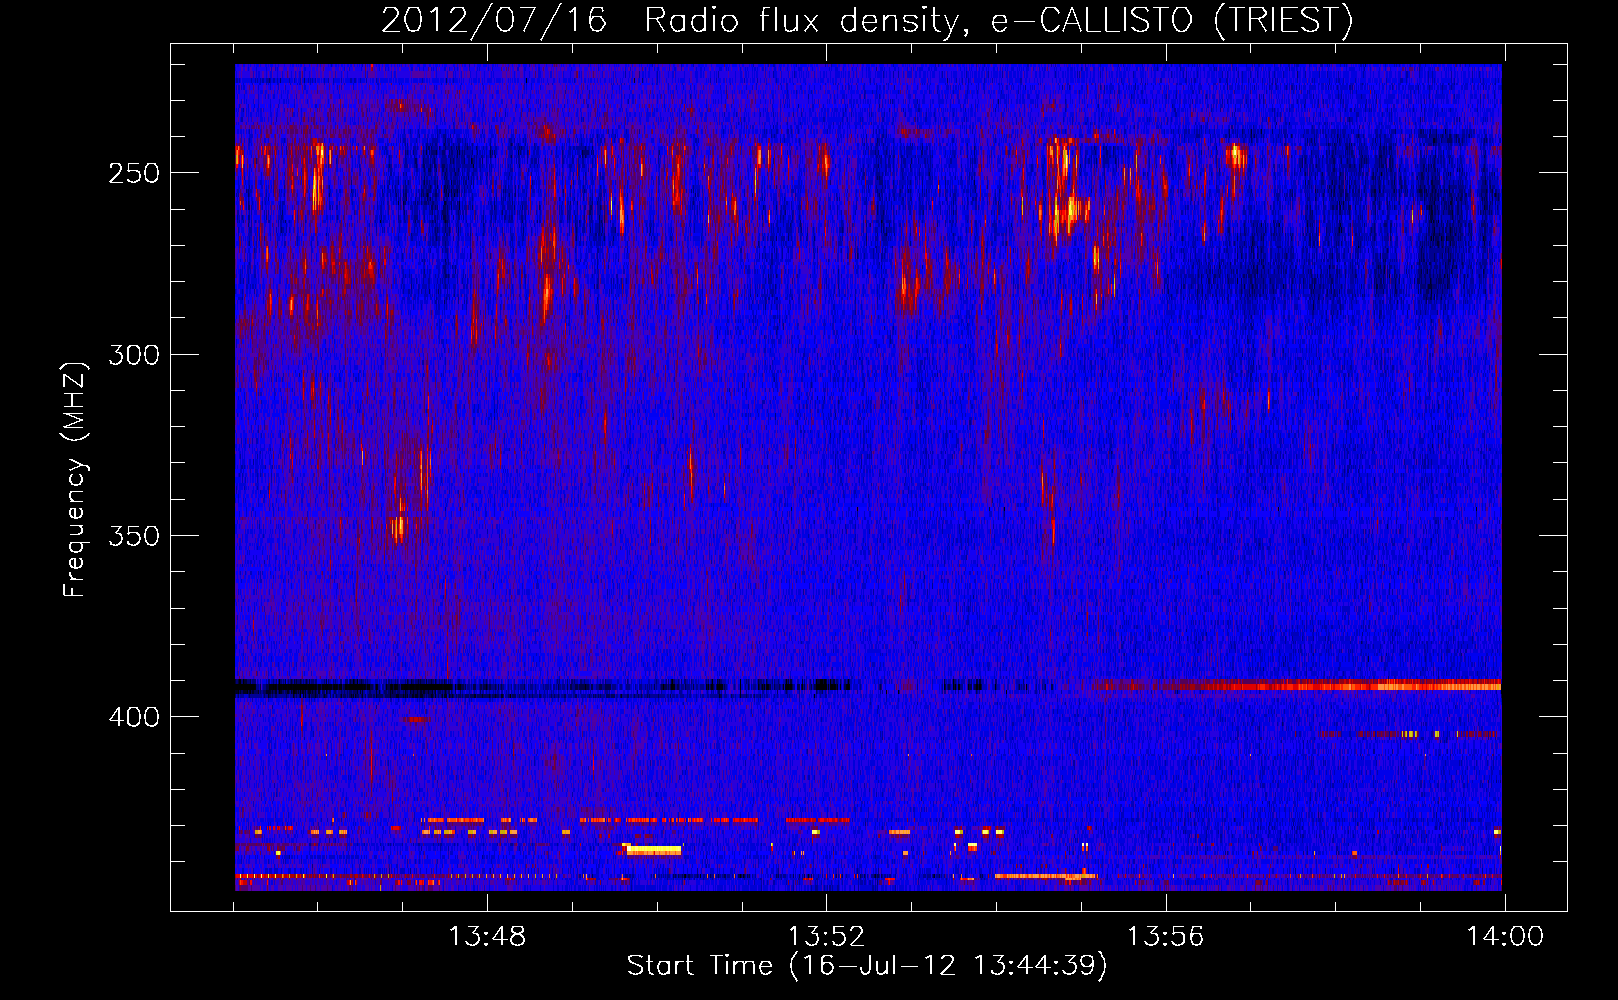Click the bright burst near 350 MHz

(398, 527)
